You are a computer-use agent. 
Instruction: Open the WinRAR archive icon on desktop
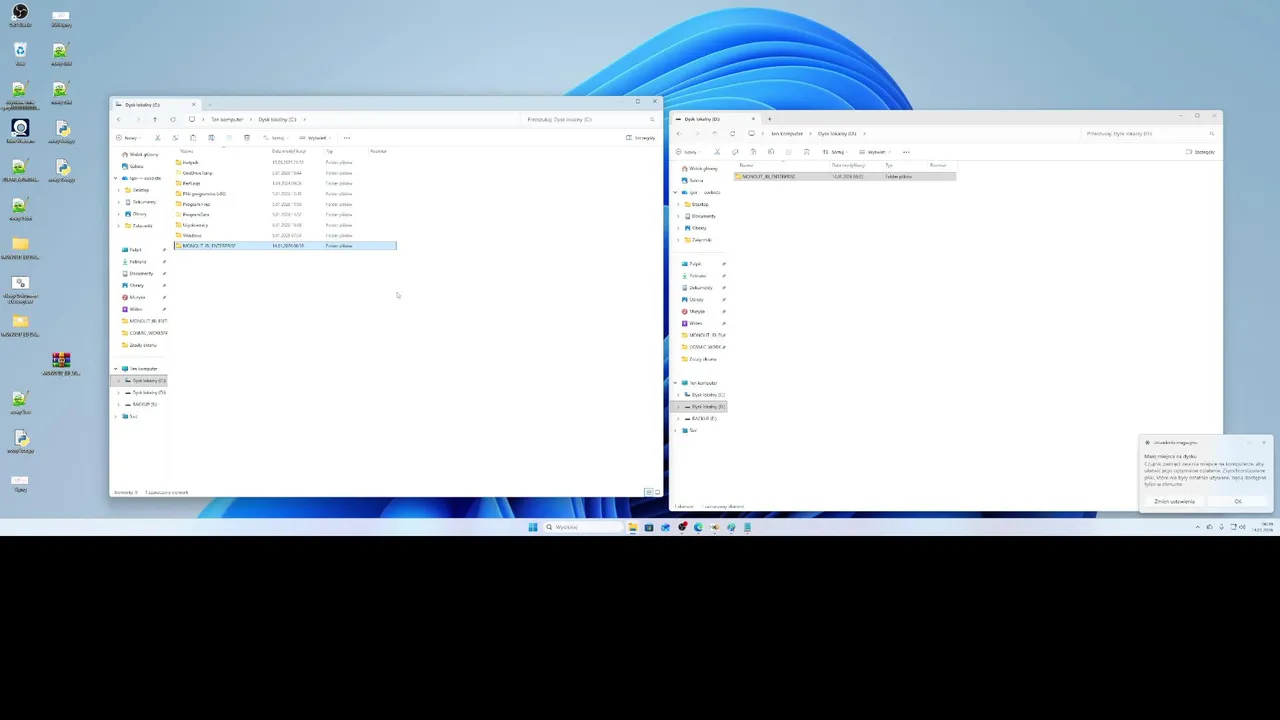pyautogui.click(x=61, y=361)
